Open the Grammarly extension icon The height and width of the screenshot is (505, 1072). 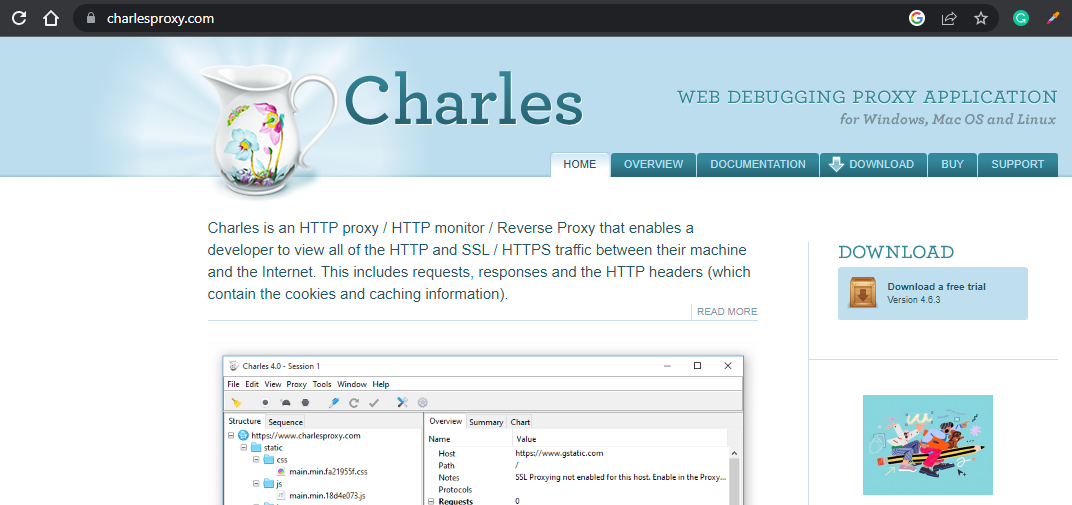(x=1021, y=18)
